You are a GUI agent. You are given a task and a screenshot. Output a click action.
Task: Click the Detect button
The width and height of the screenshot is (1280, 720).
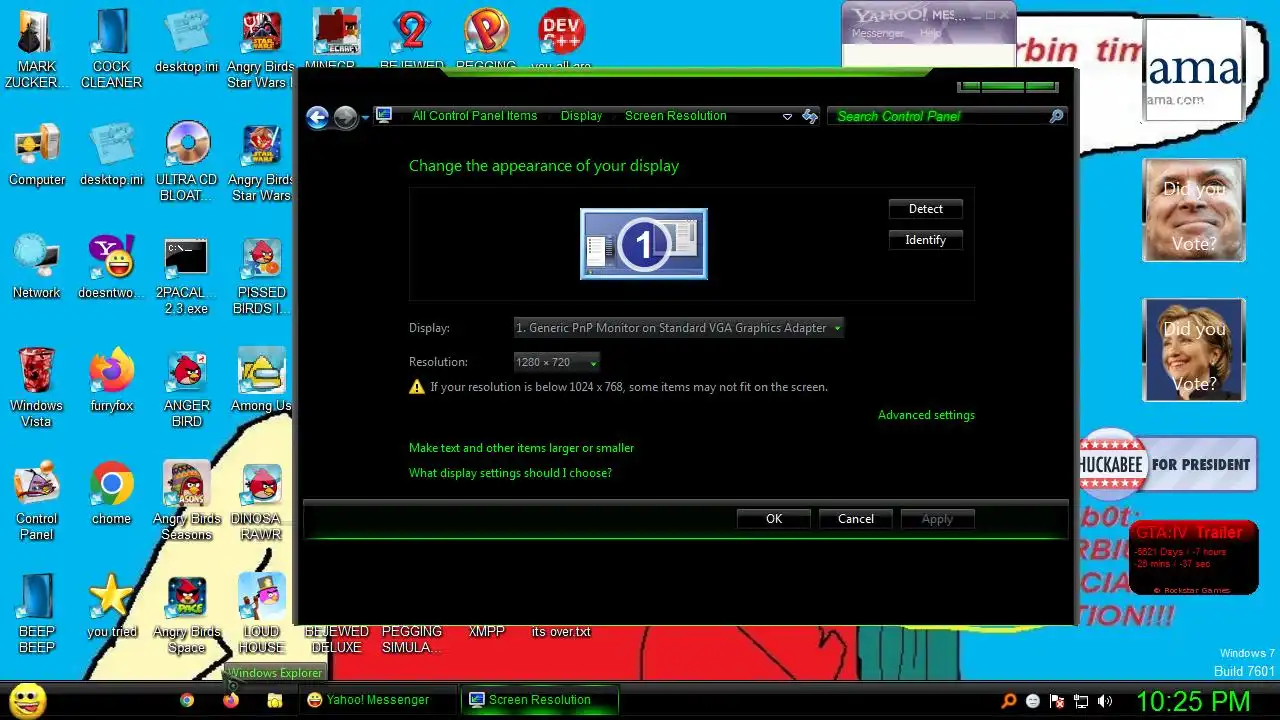pyautogui.click(x=926, y=209)
